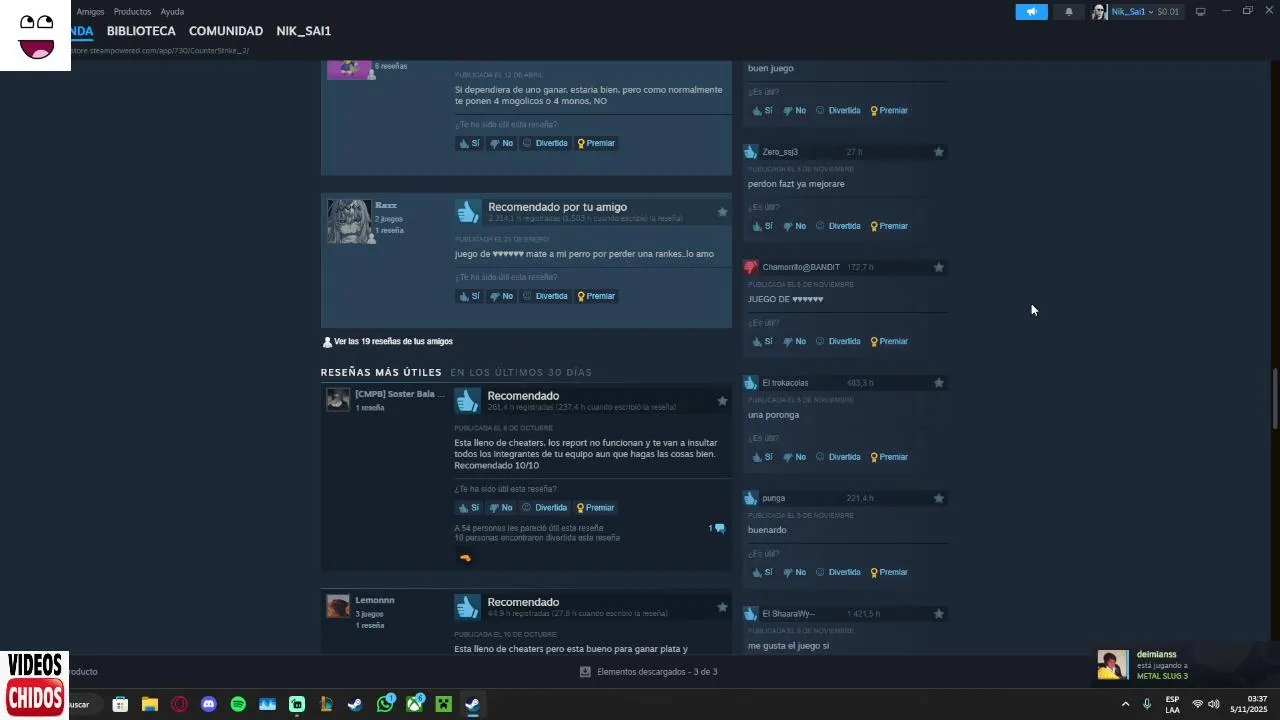
Task: Click Premiar on Soster Bala's review
Action: 596,507
